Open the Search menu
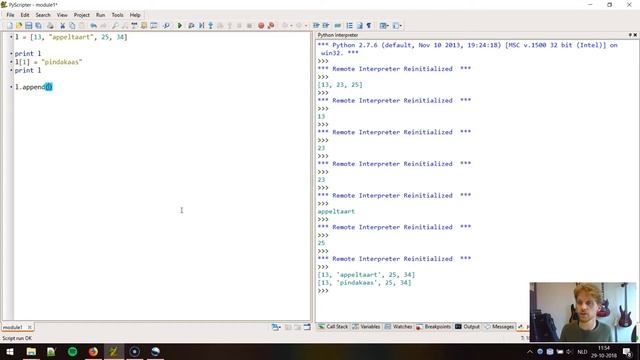The height and width of the screenshot is (360, 640). click(43, 15)
